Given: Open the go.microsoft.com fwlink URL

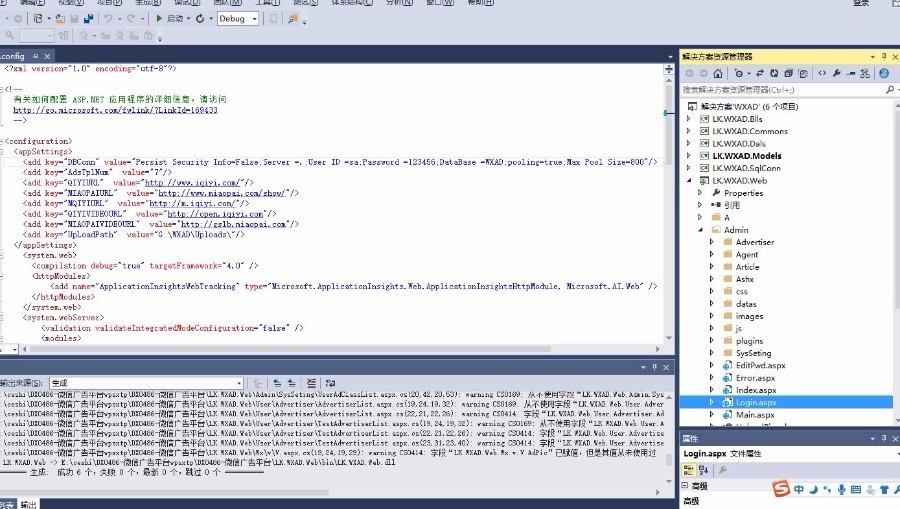Looking at the screenshot, I should pyautogui.click(x=115, y=110).
